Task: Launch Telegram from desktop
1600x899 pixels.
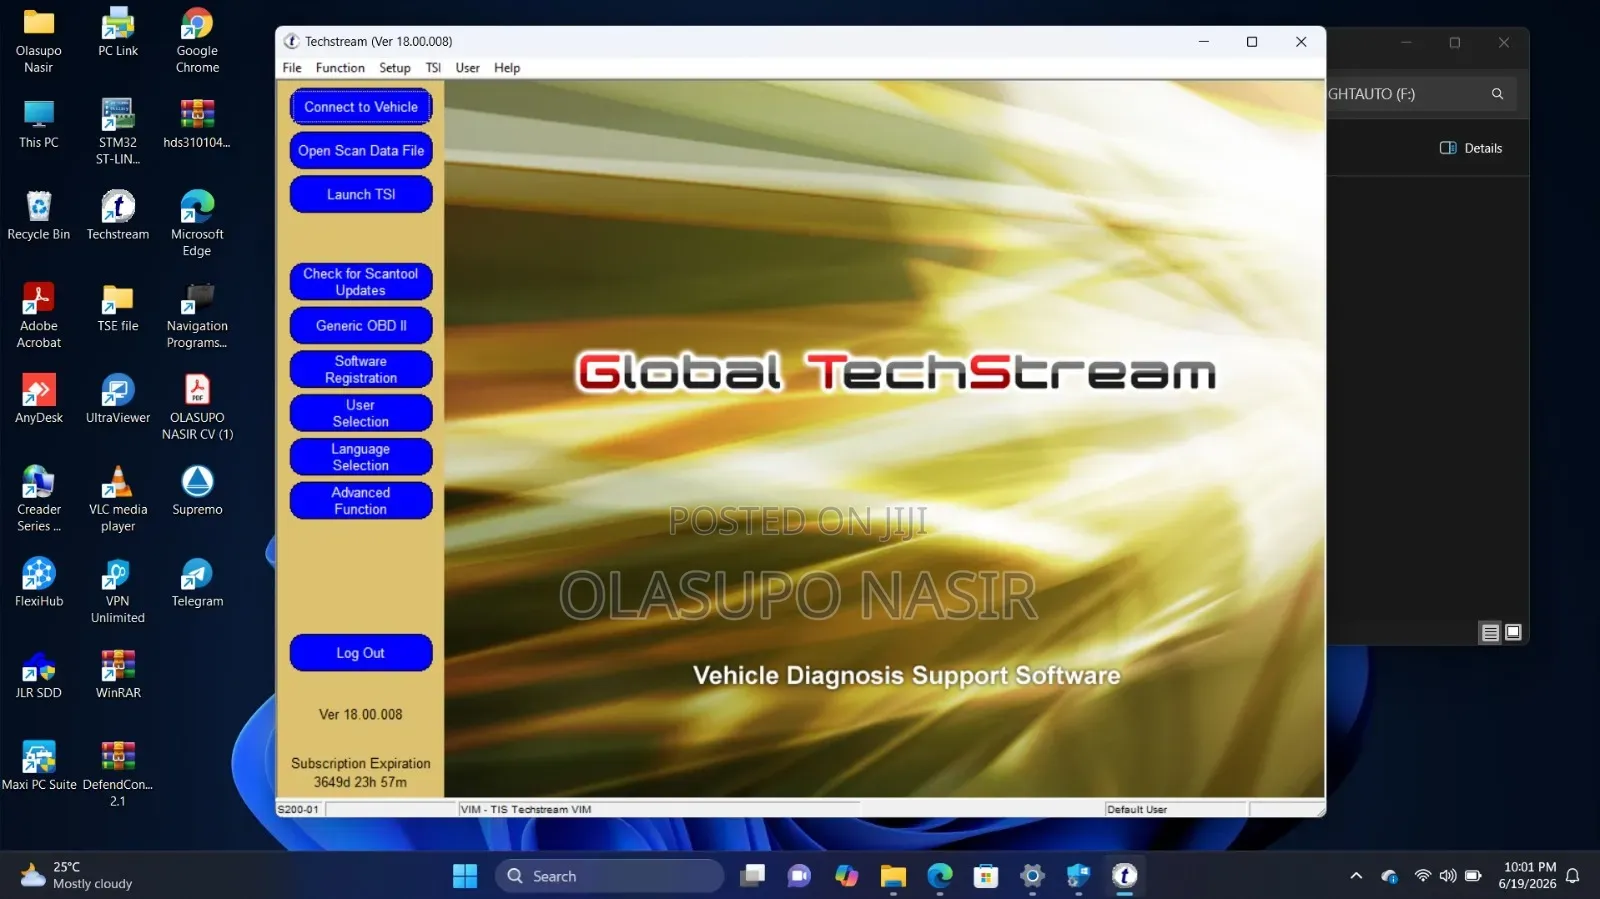Action: click(197, 582)
